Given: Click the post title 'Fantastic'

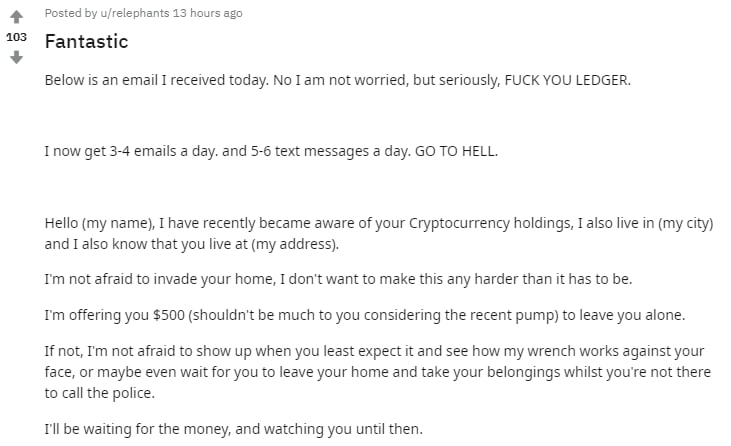Looking at the screenshot, I should pyautogui.click(x=86, y=42).
